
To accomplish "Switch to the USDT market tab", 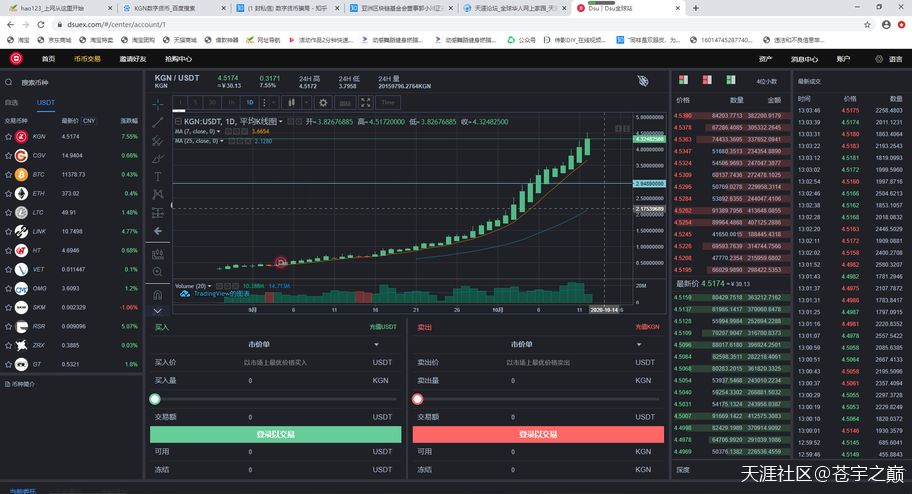I will [x=46, y=102].
